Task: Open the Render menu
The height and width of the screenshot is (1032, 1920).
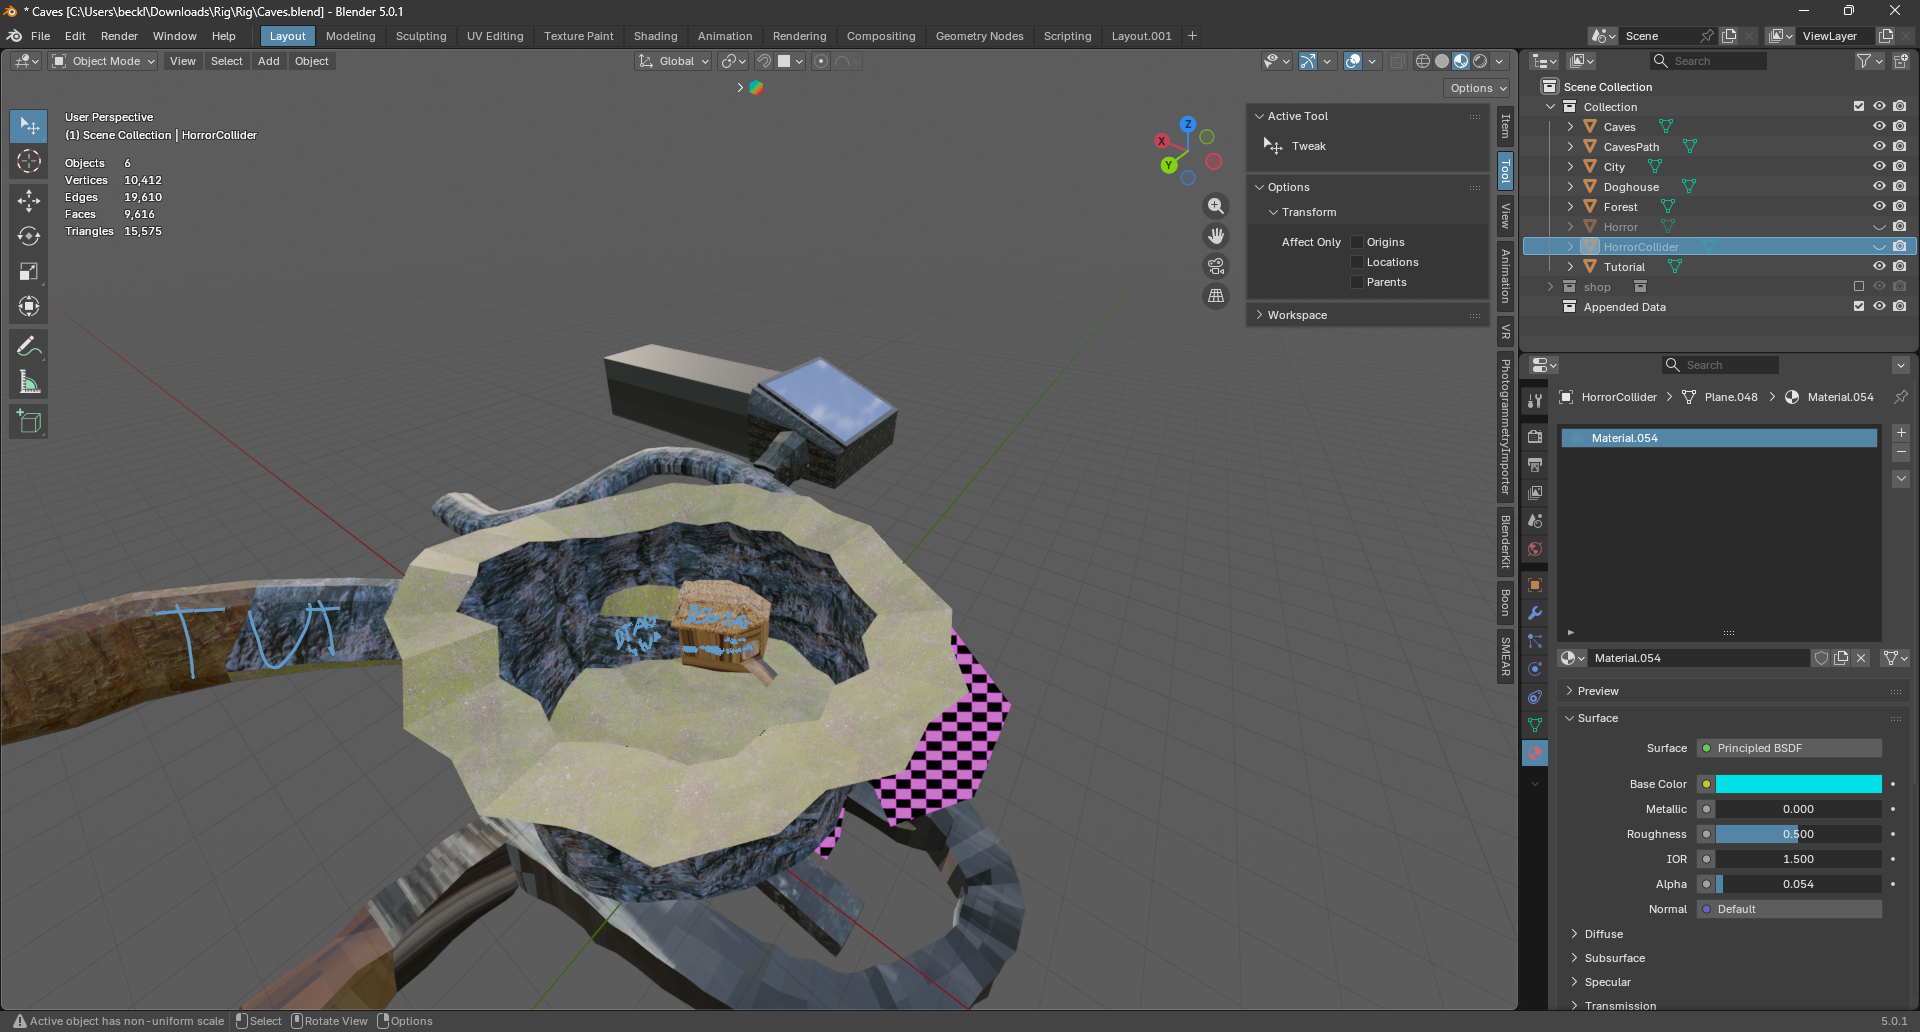Action: coord(119,36)
